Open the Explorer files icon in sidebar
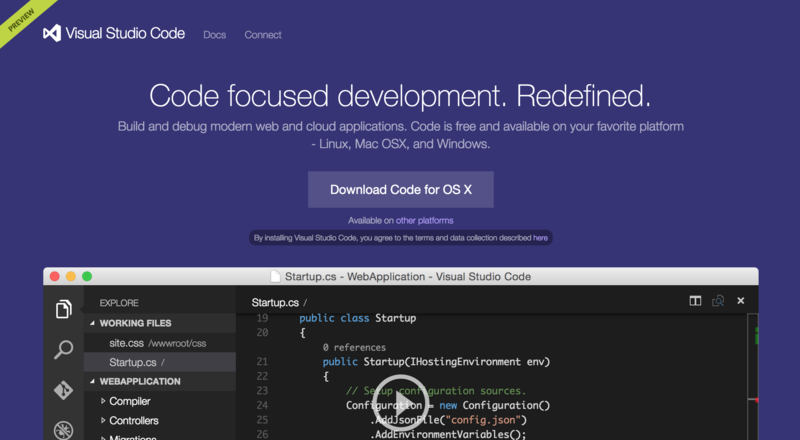 [64, 309]
